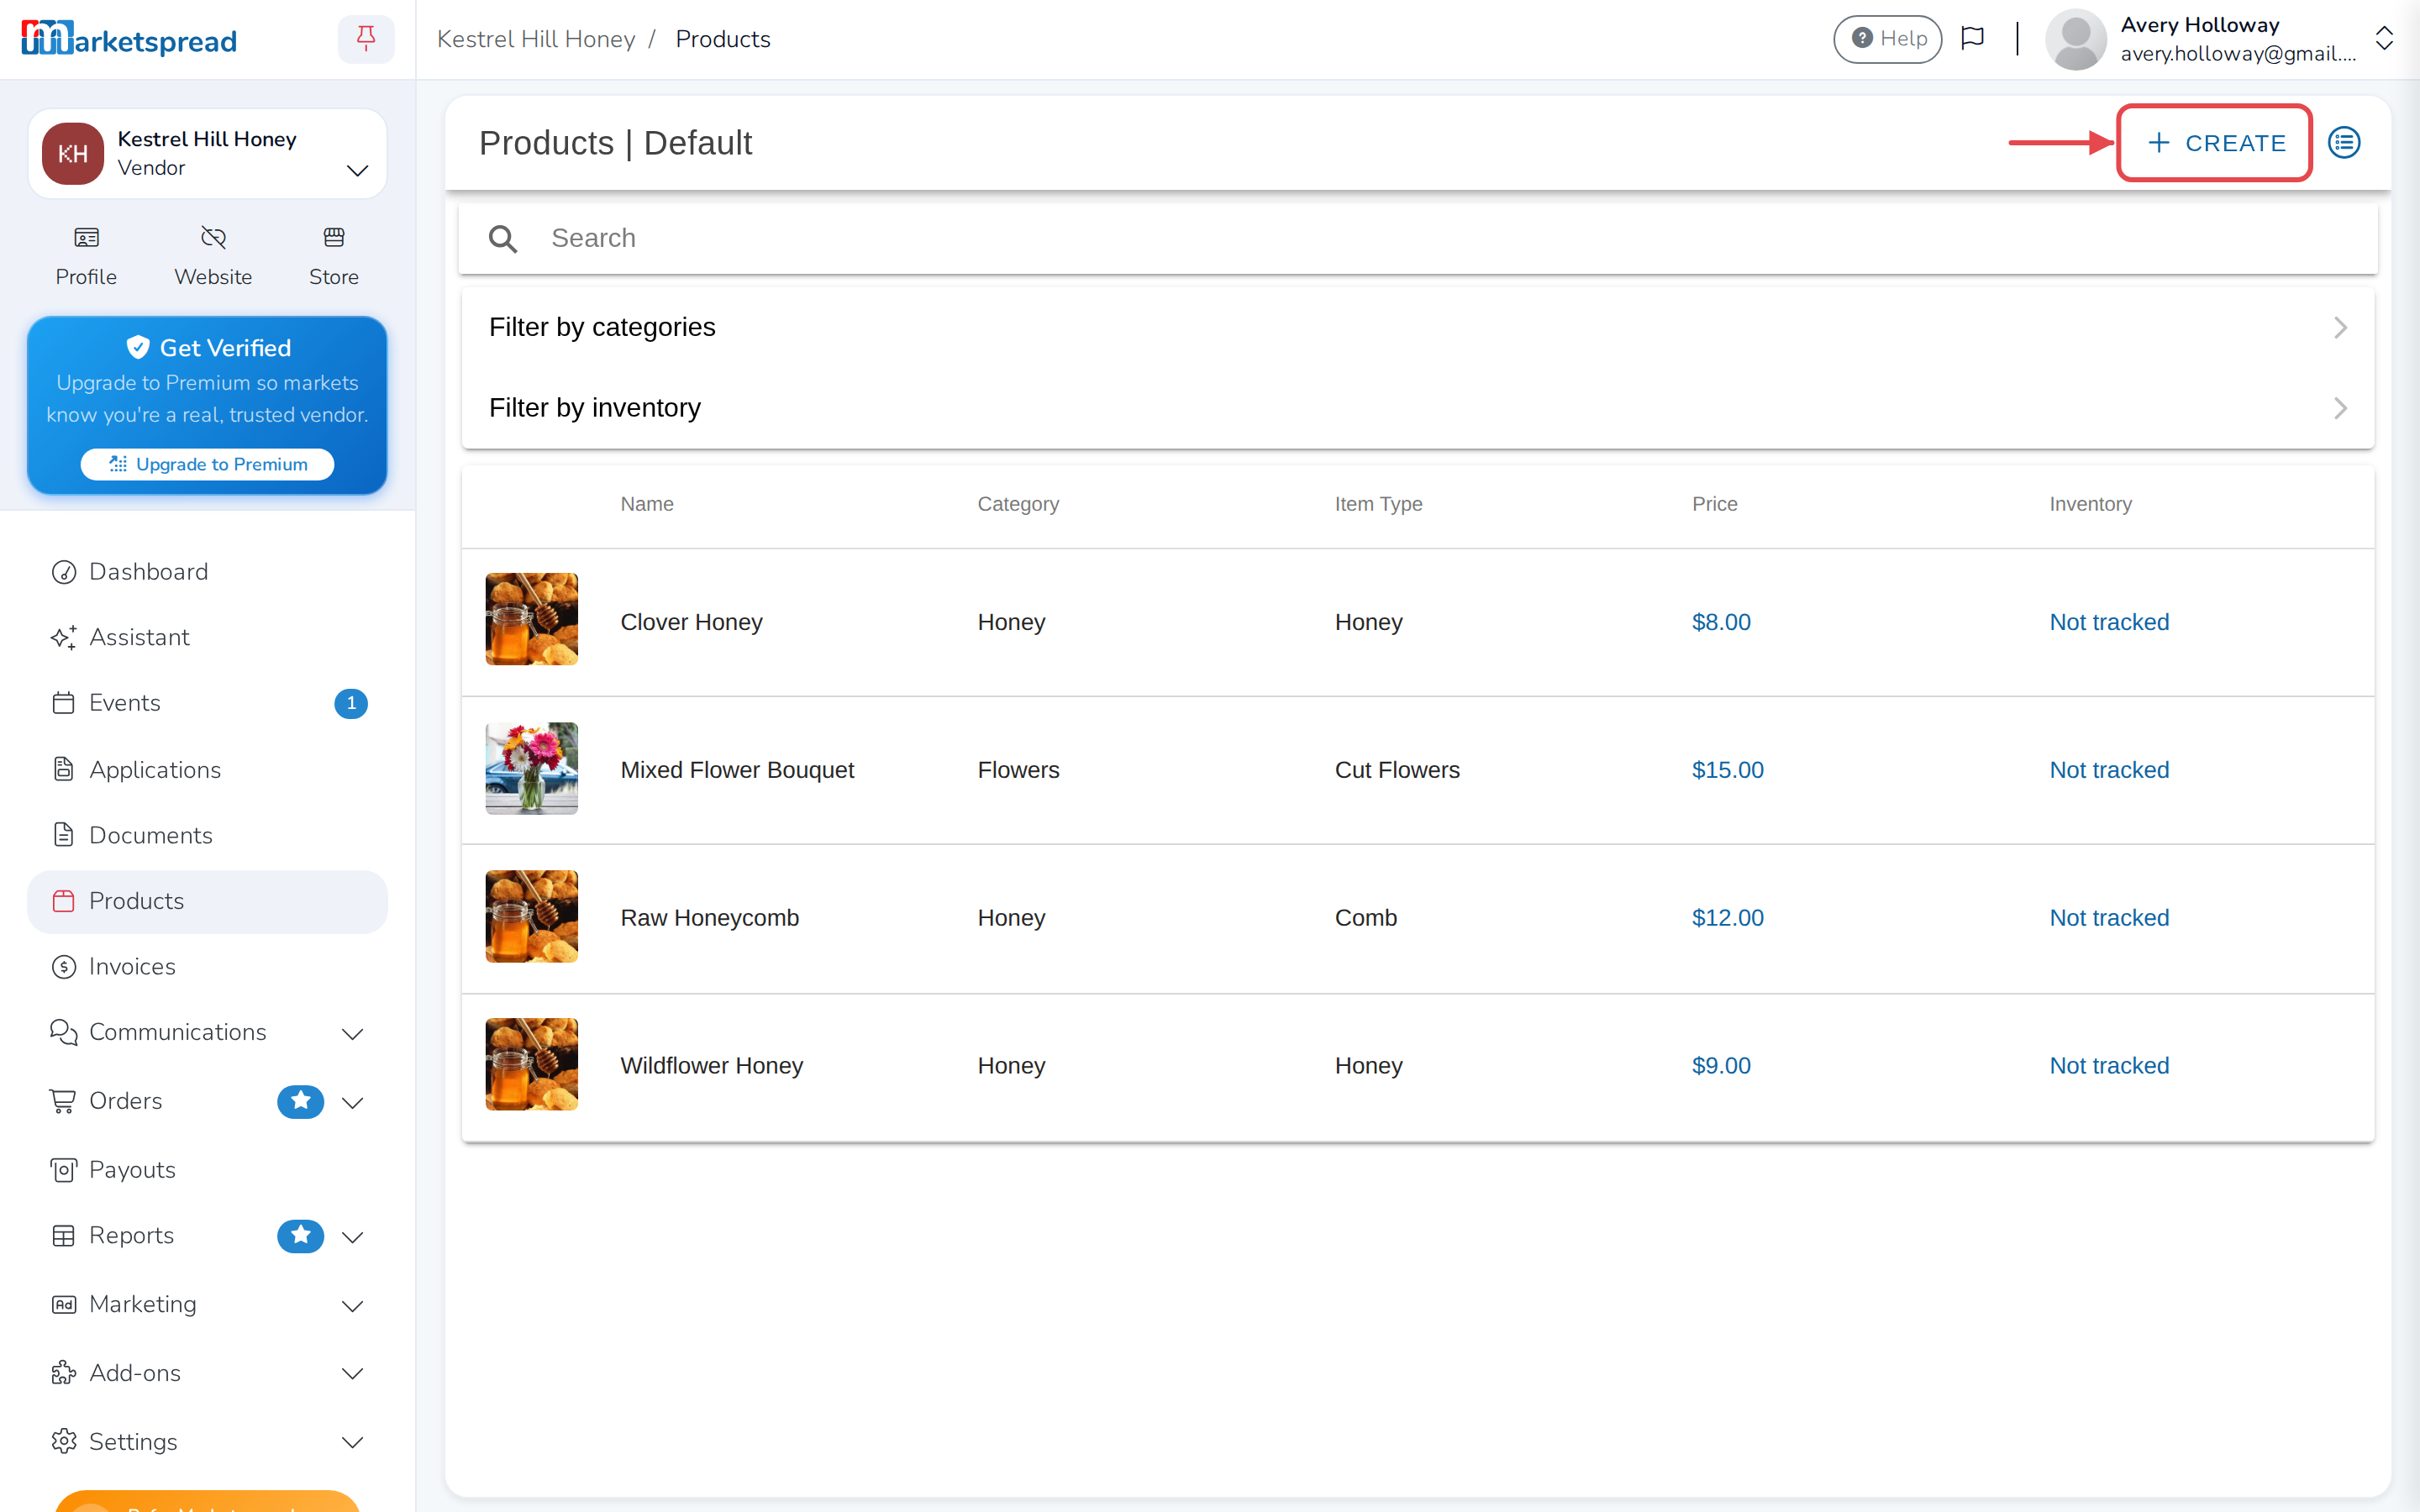Open Raw Honeycomb product thumbnail

click(x=531, y=916)
